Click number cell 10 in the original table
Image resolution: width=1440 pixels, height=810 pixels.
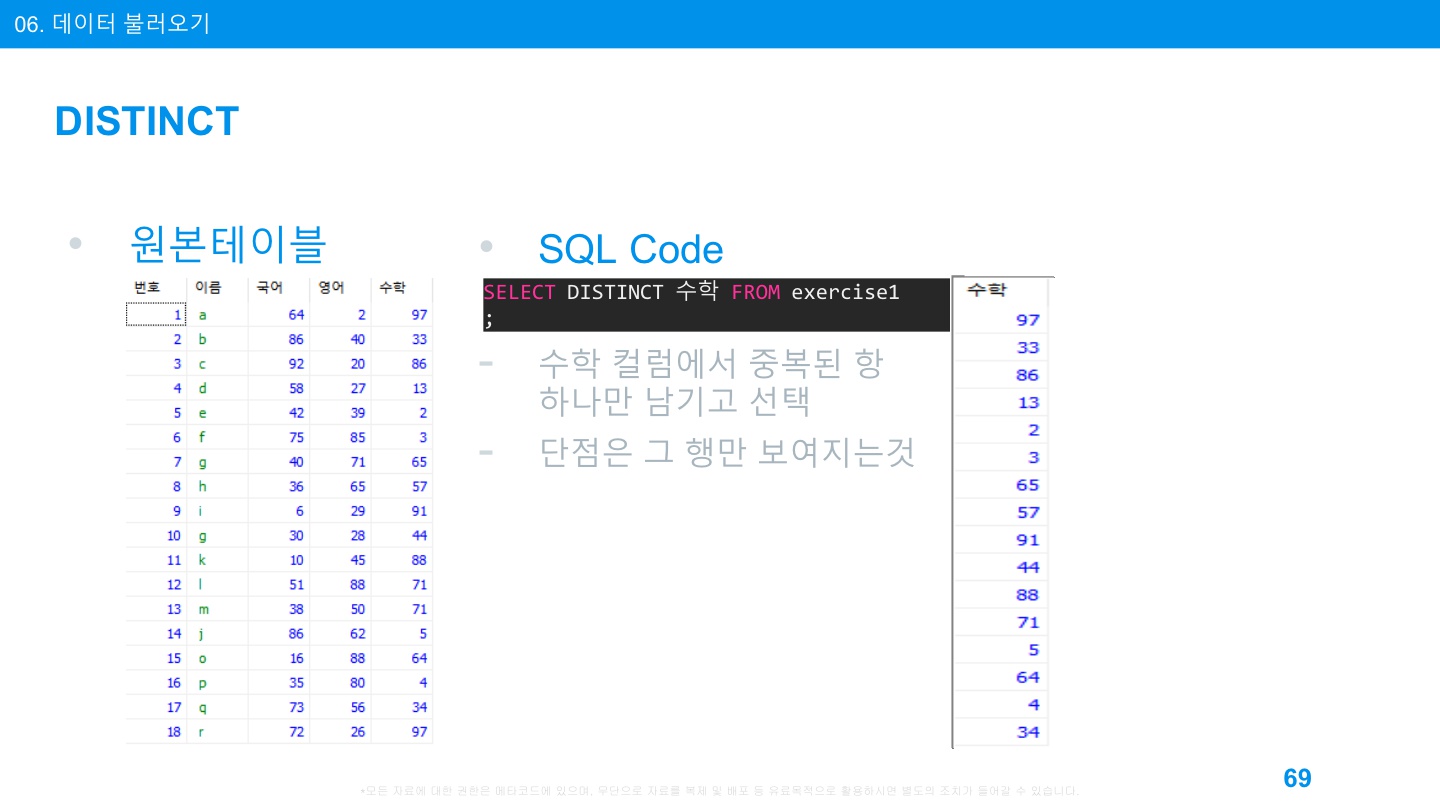coord(174,536)
